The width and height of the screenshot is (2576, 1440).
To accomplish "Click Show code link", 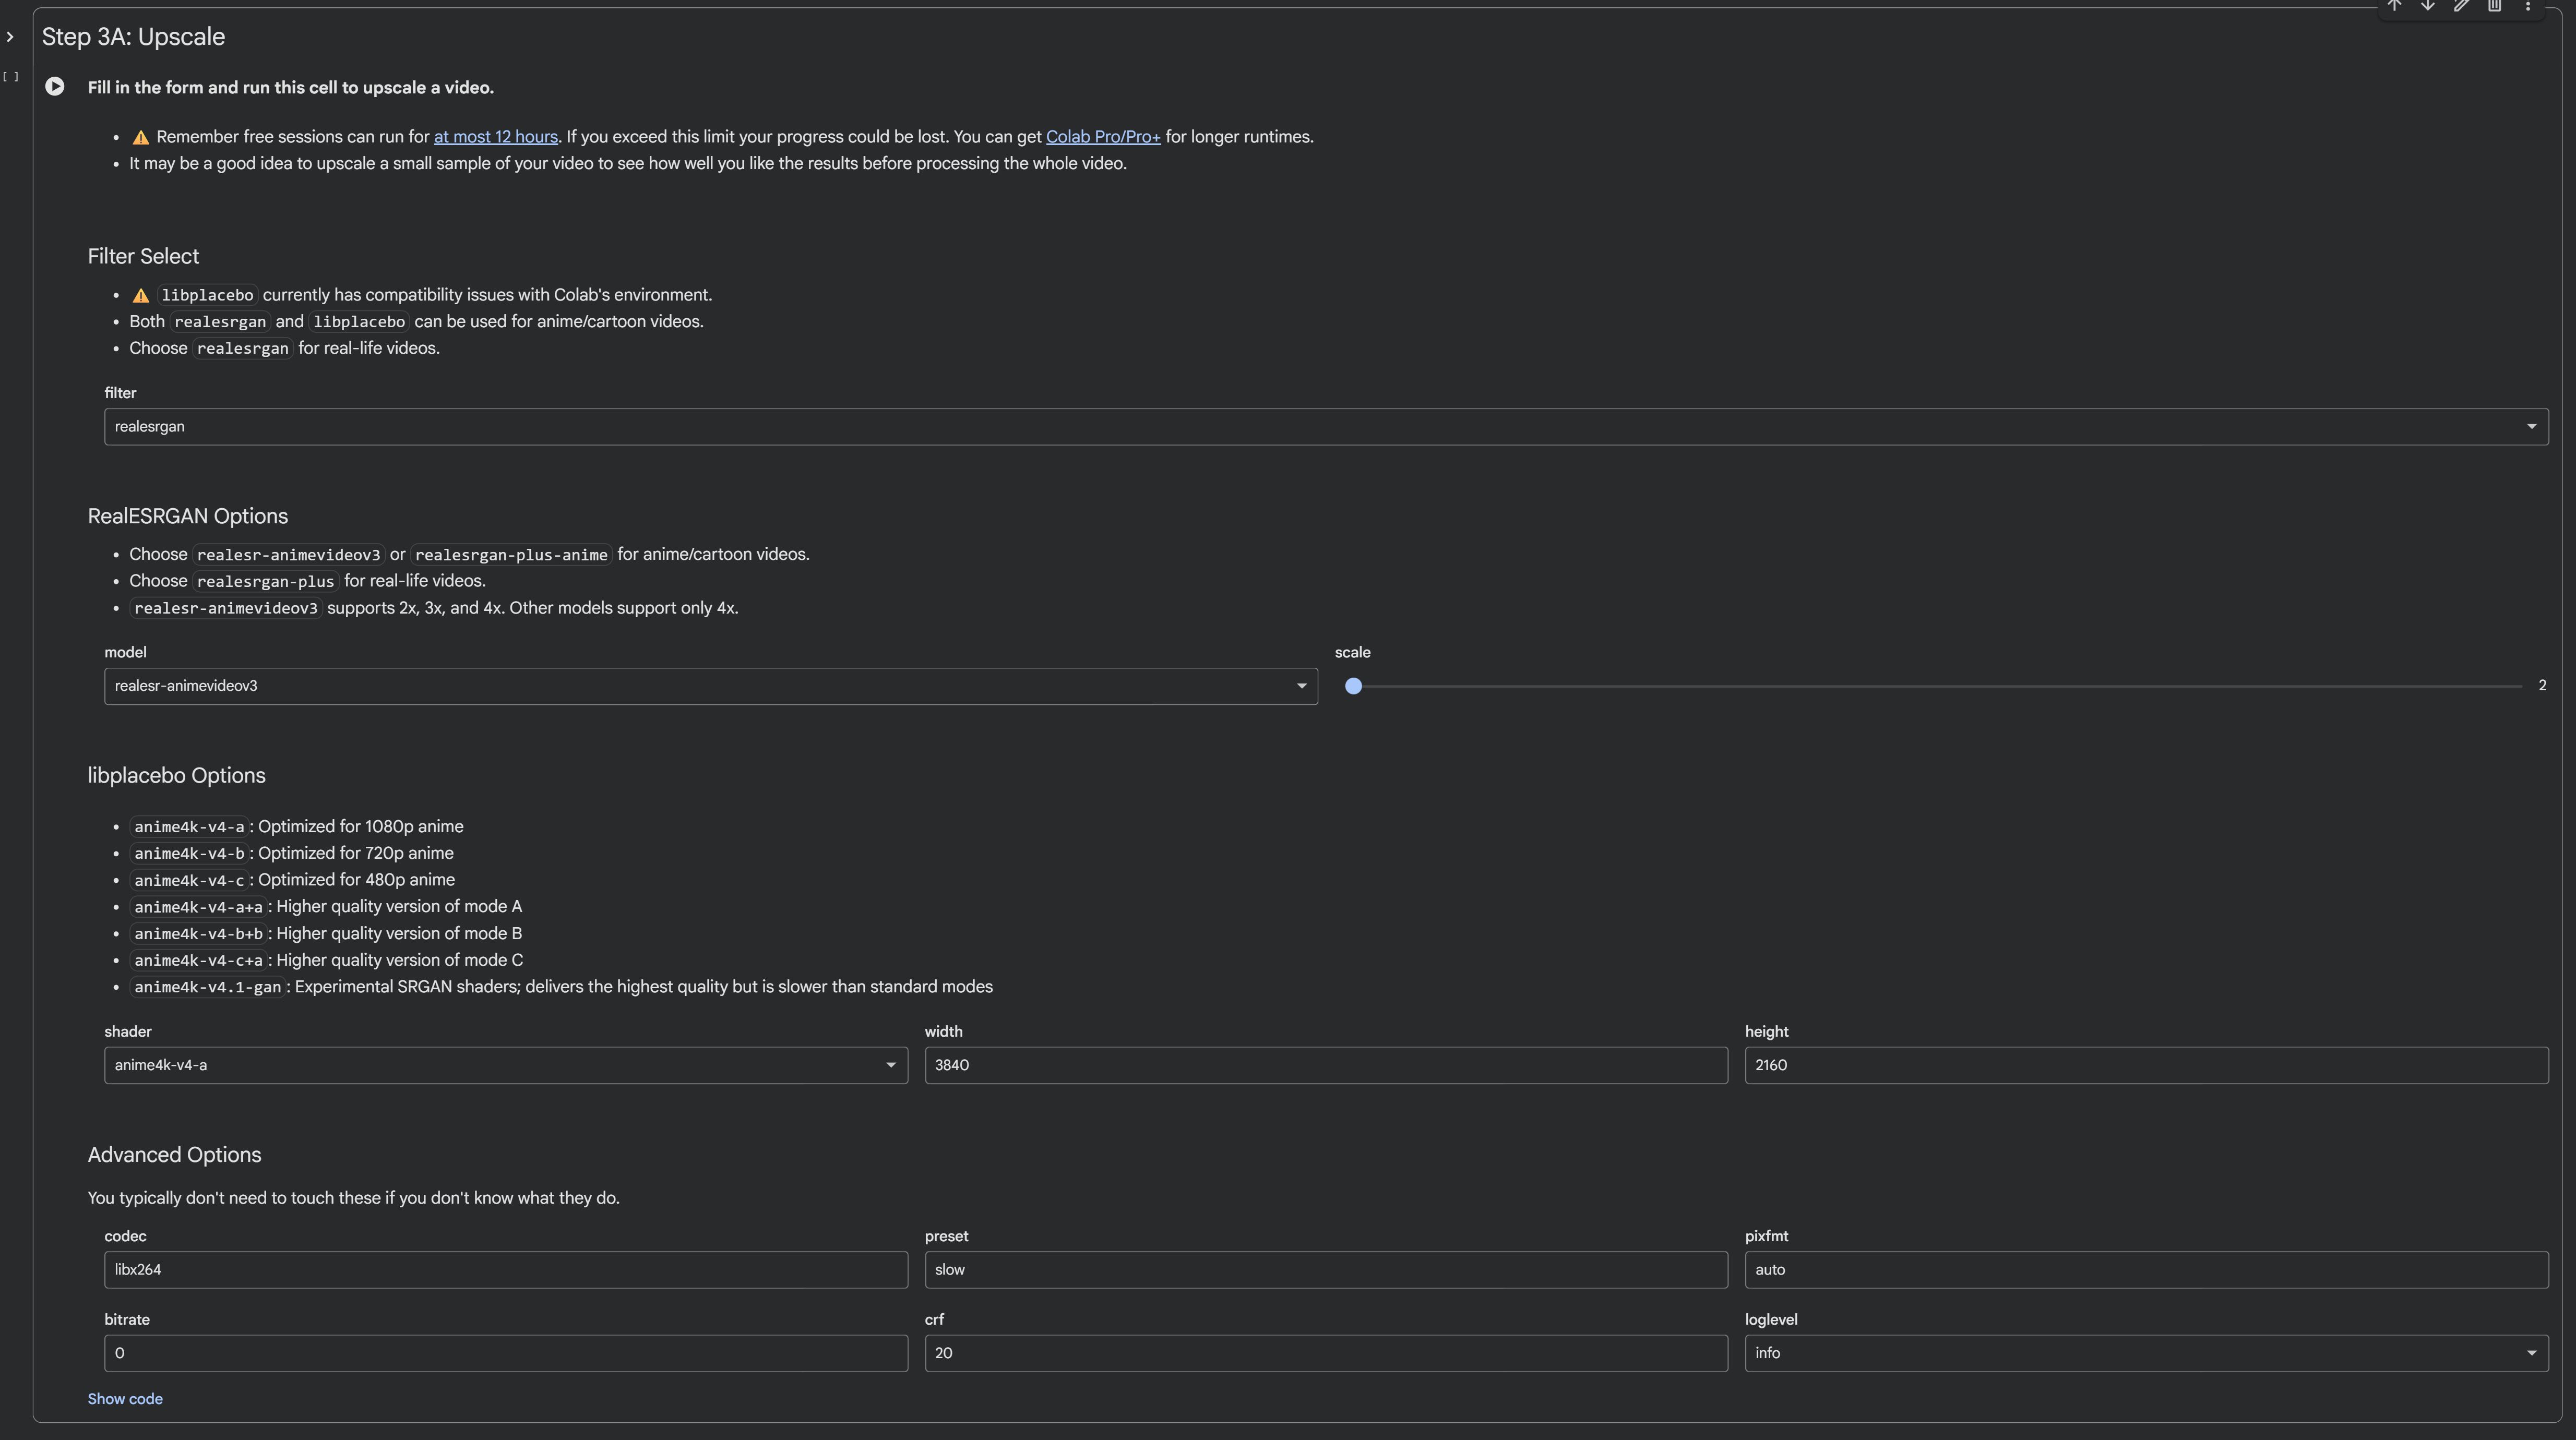I will tap(125, 1399).
